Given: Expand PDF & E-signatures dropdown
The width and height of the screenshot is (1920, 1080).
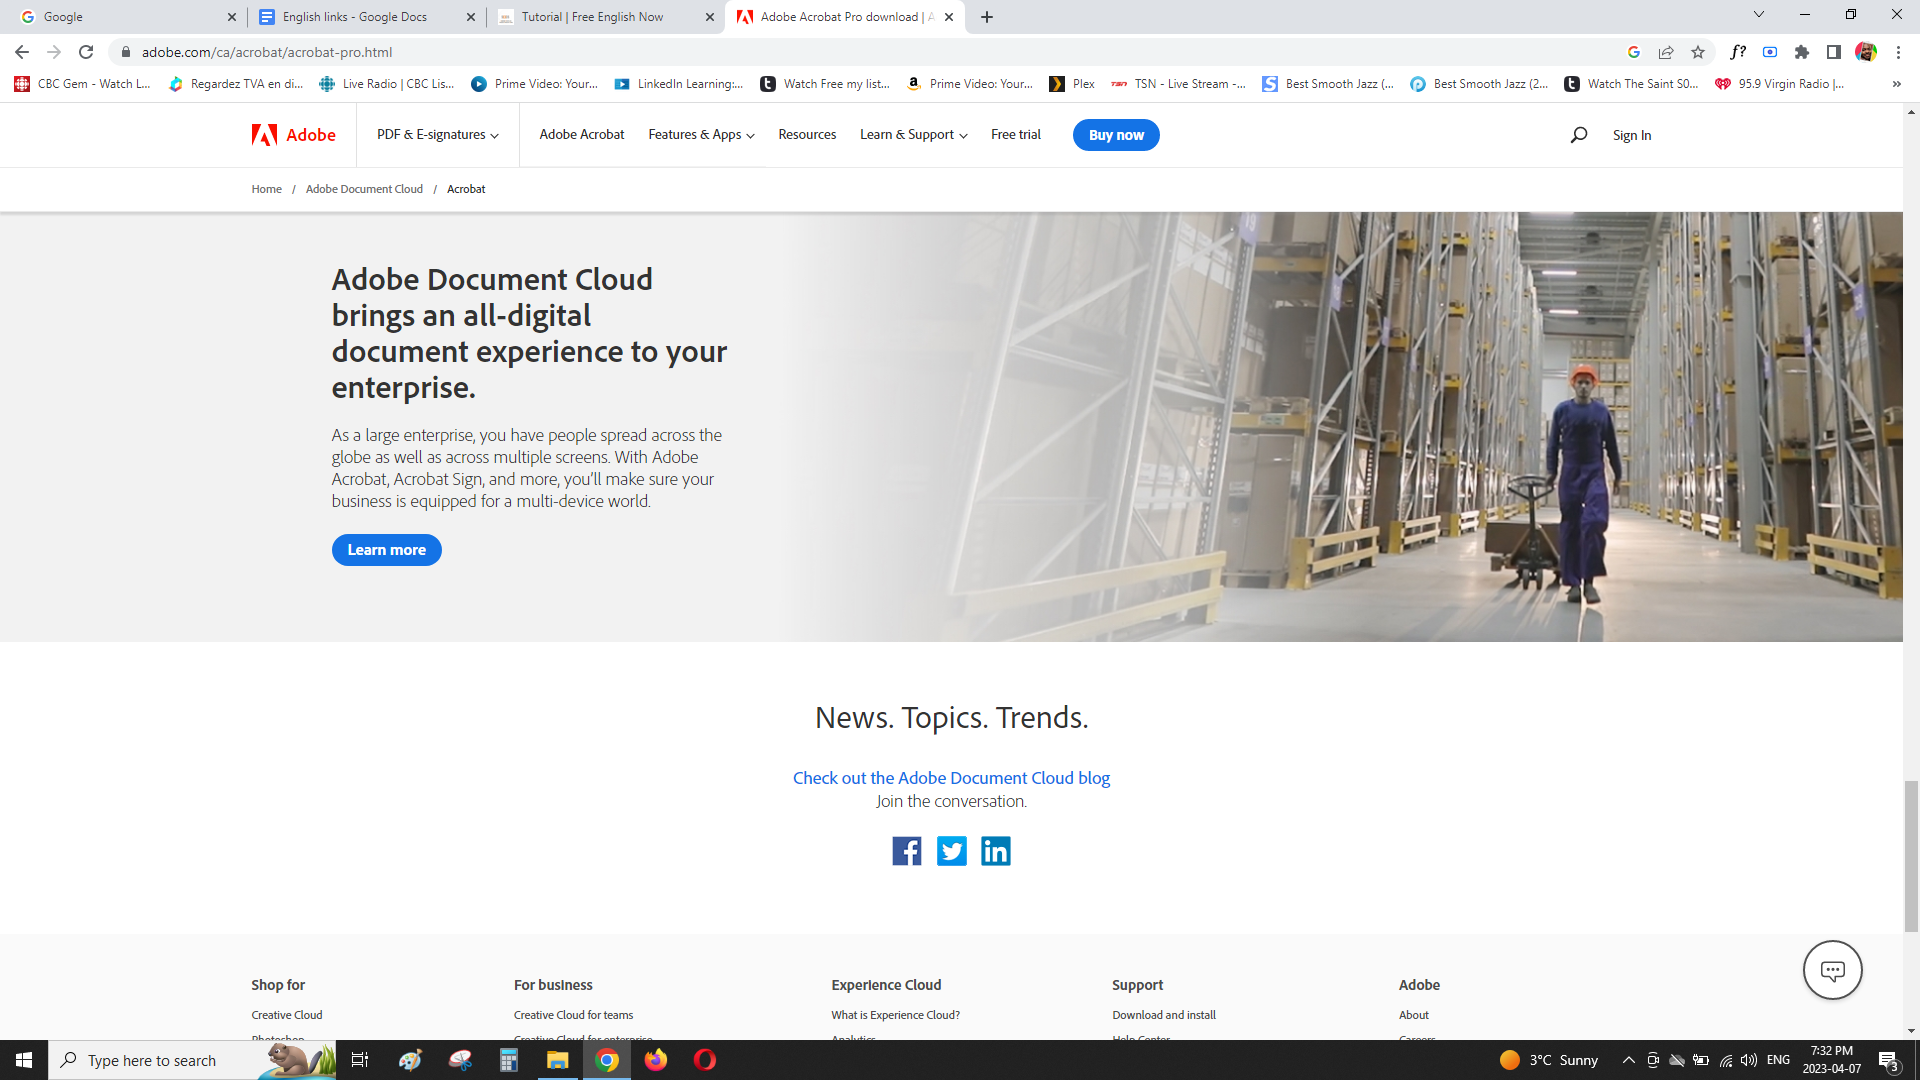Looking at the screenshot, I should [x=437, y=135].
